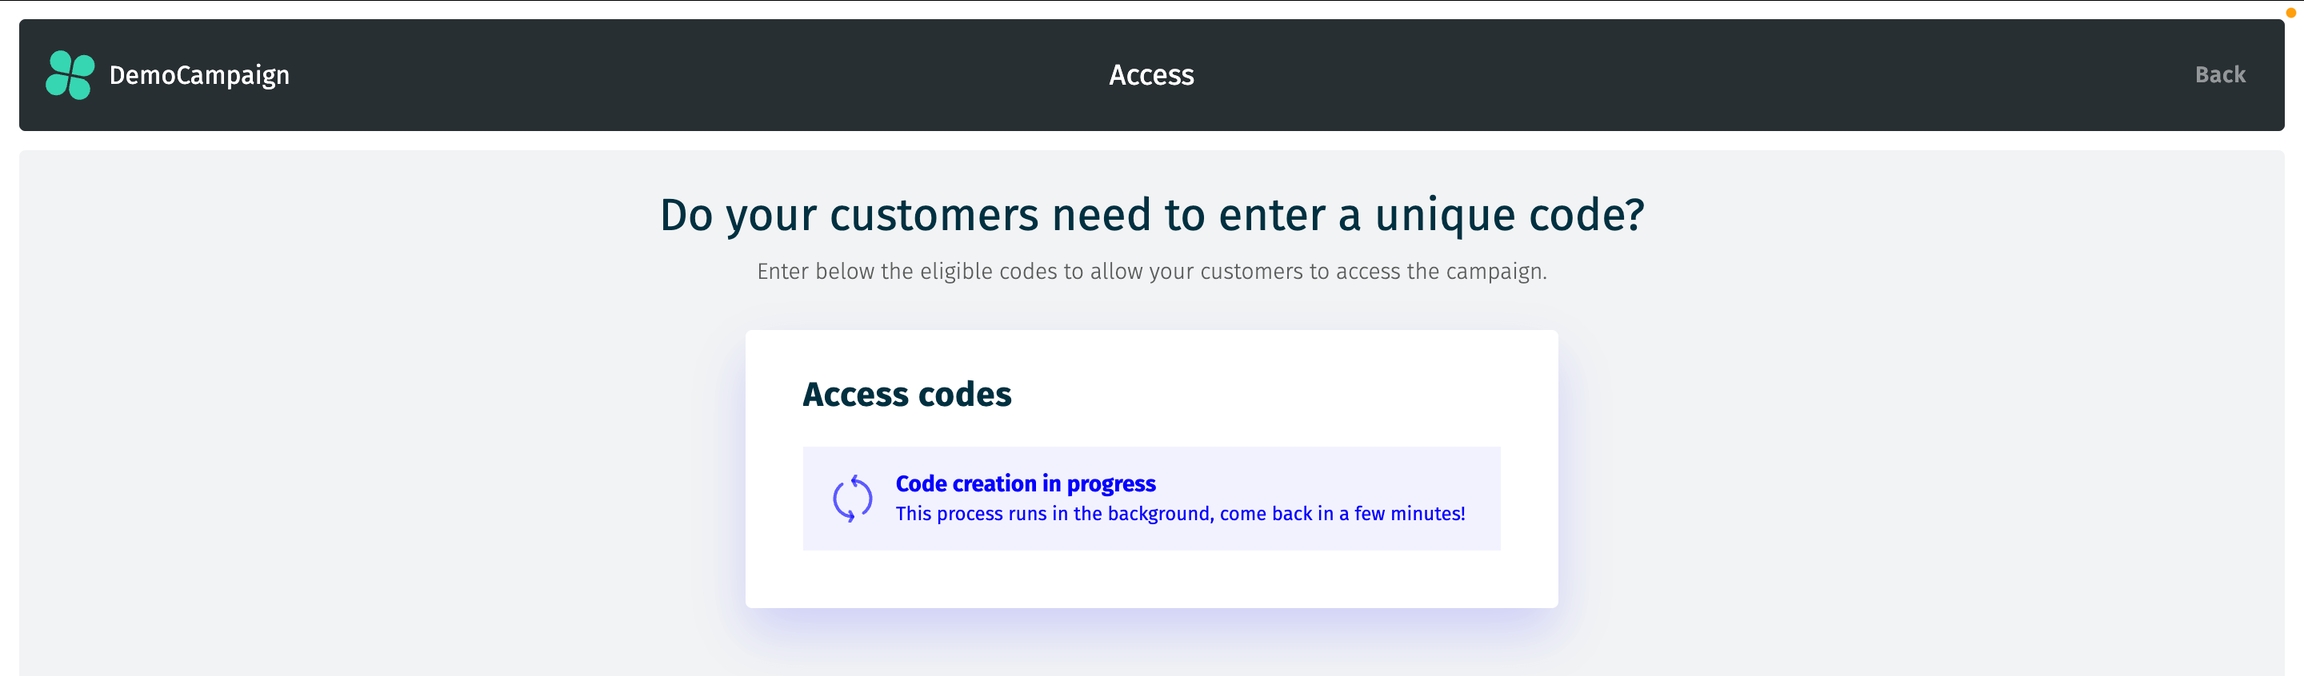The image size is (2304, 676).
Task: Click the gray page background left of card
Action: tap(380, 470)
